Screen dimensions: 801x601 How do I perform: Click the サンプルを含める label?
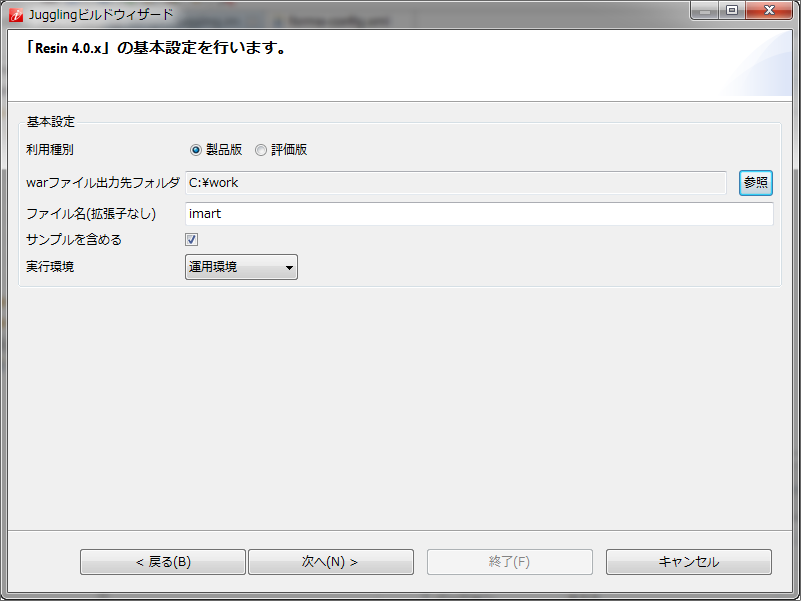(x=74, y=240)
